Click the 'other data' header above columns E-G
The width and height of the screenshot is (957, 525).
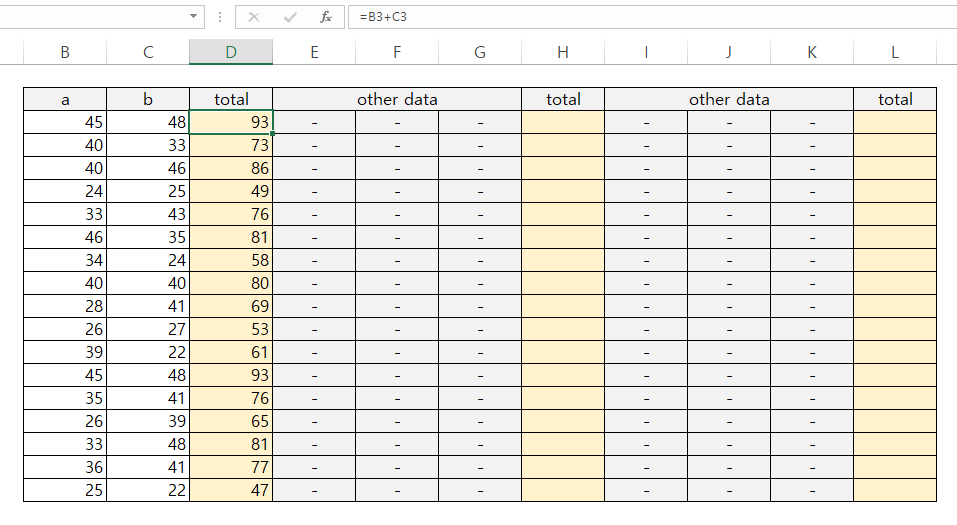[x=397, y=100]
